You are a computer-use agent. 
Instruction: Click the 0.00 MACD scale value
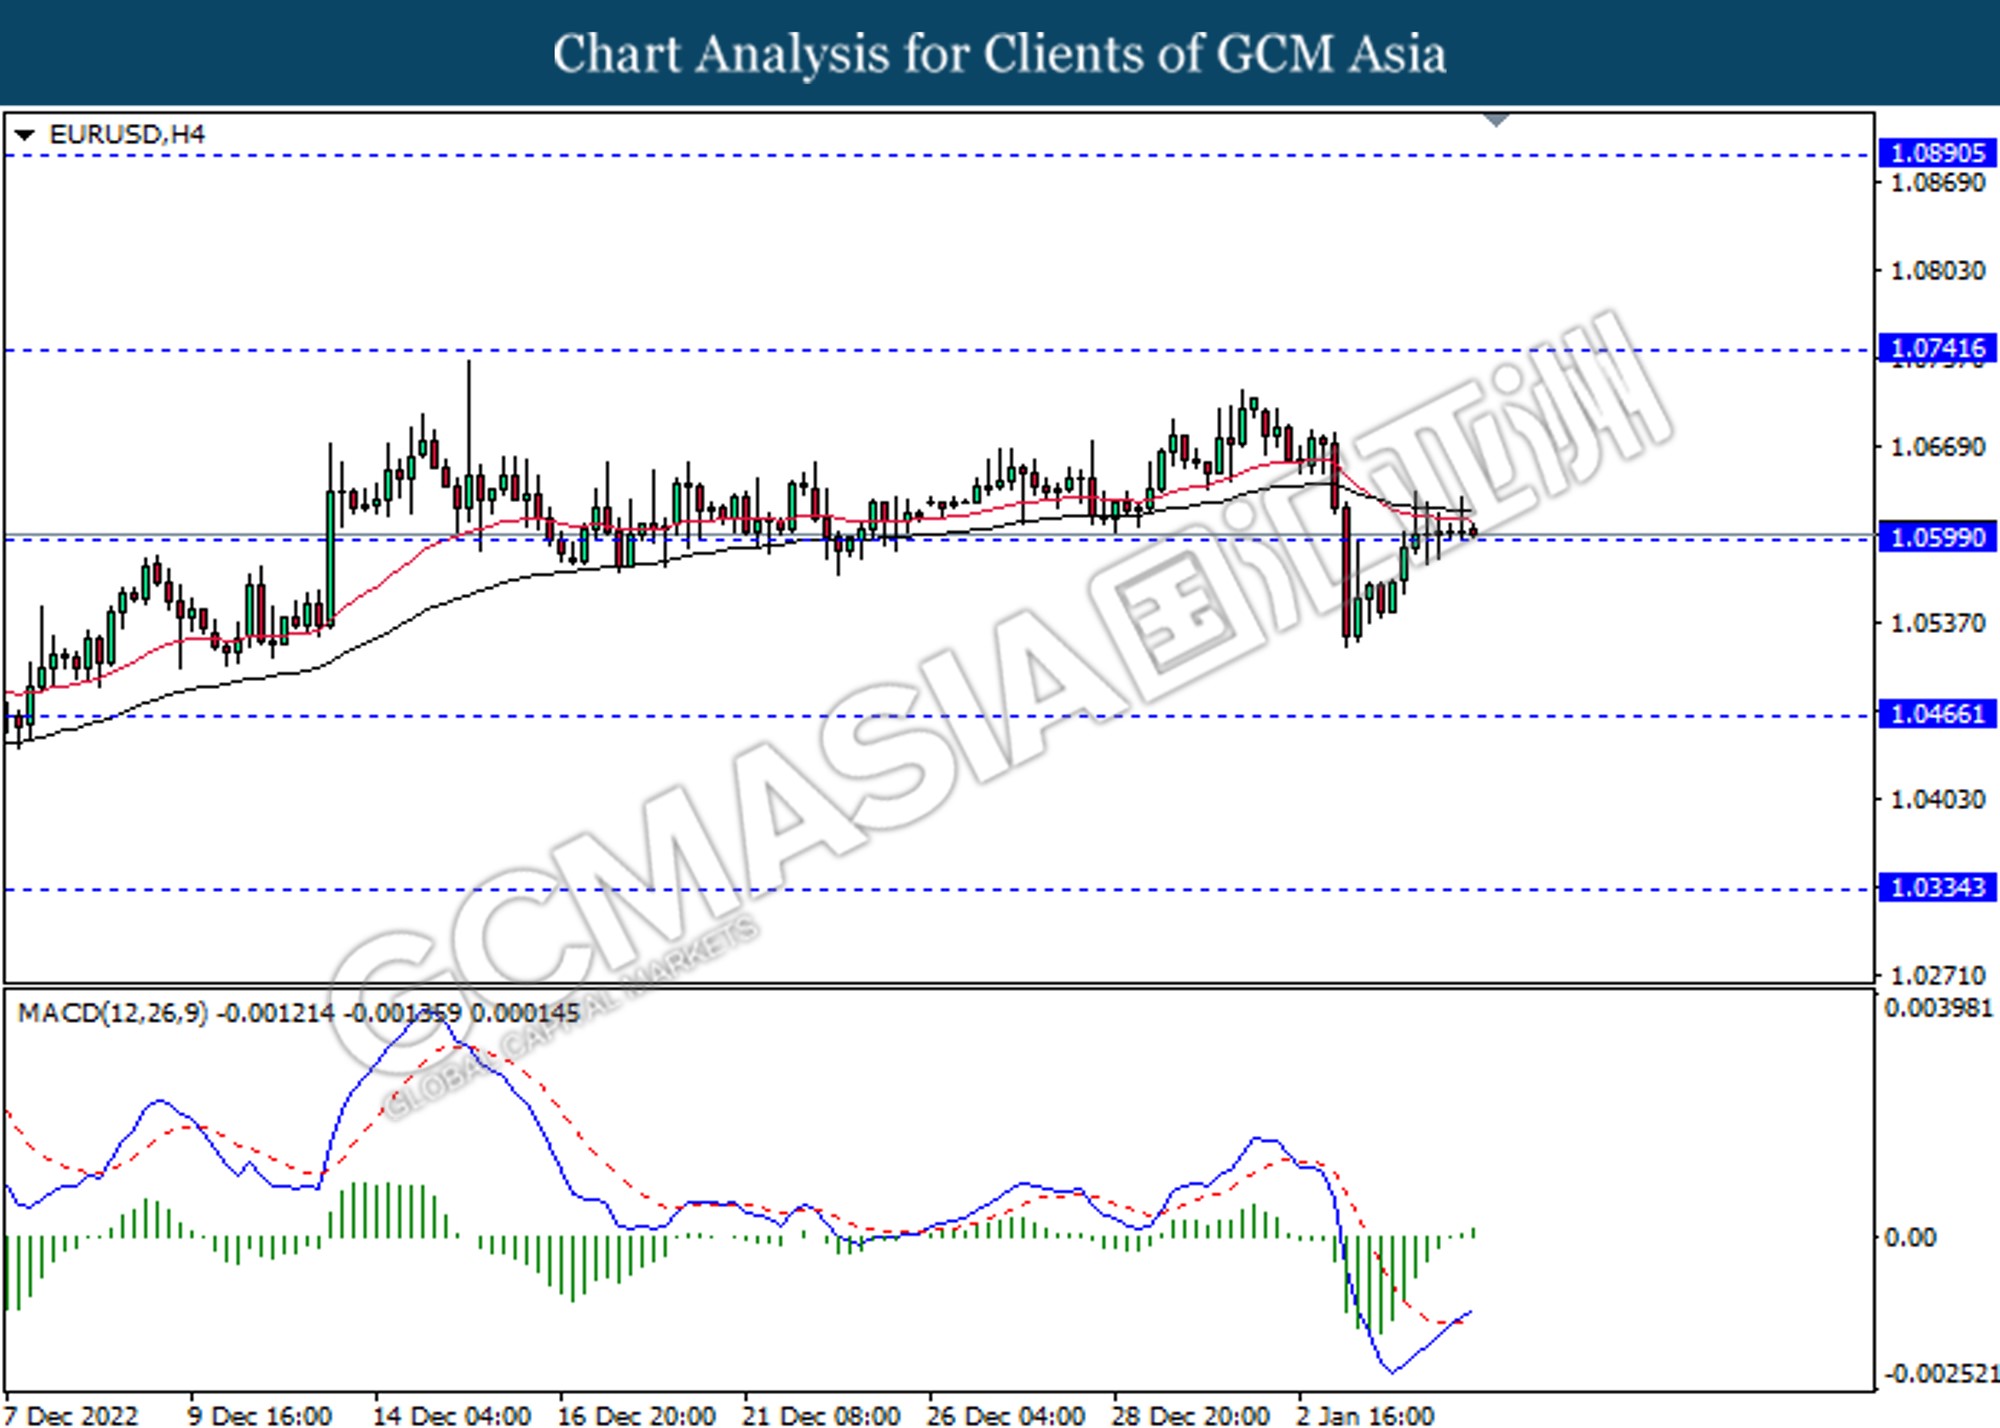point(1910,1238)
